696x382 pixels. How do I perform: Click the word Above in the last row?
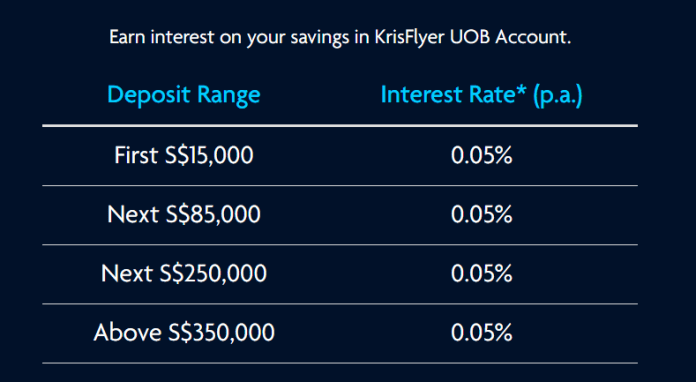127,333
